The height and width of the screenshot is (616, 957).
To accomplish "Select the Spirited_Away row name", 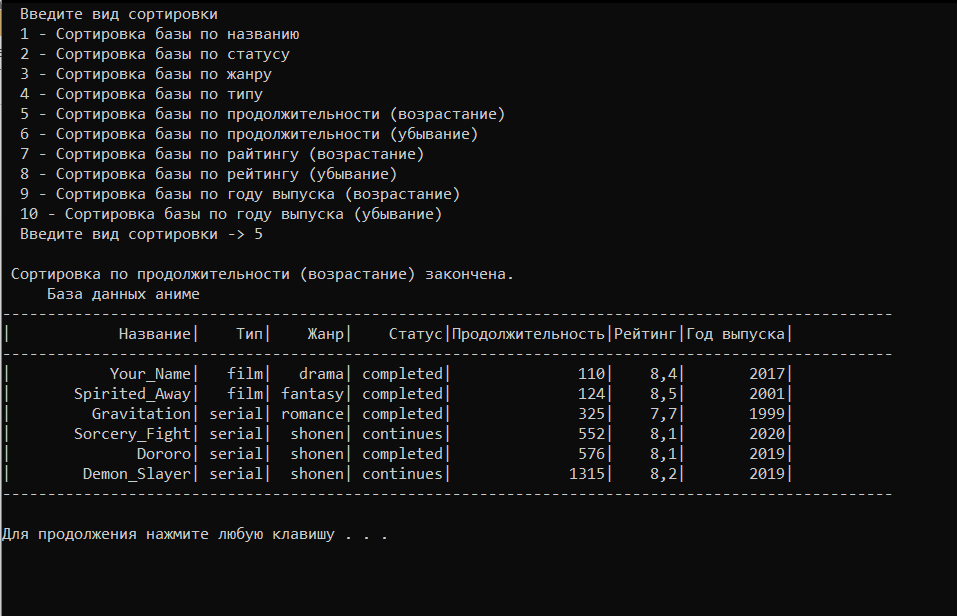I will 132,394.
